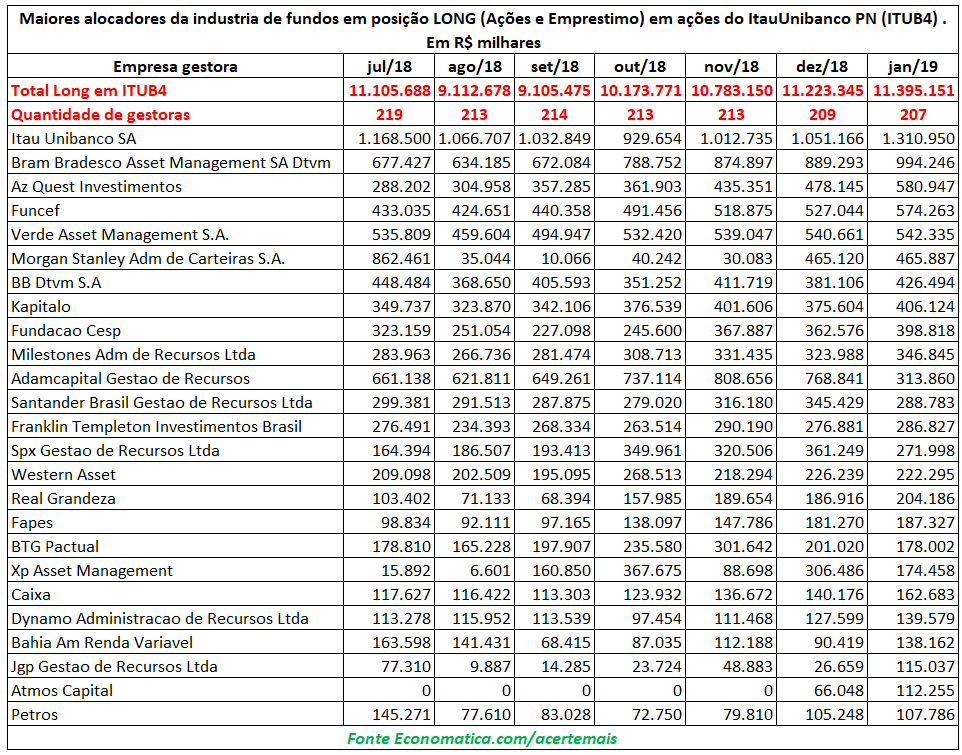Select Spx Gestao de Recursos Ltda

[x=115, y=451]
